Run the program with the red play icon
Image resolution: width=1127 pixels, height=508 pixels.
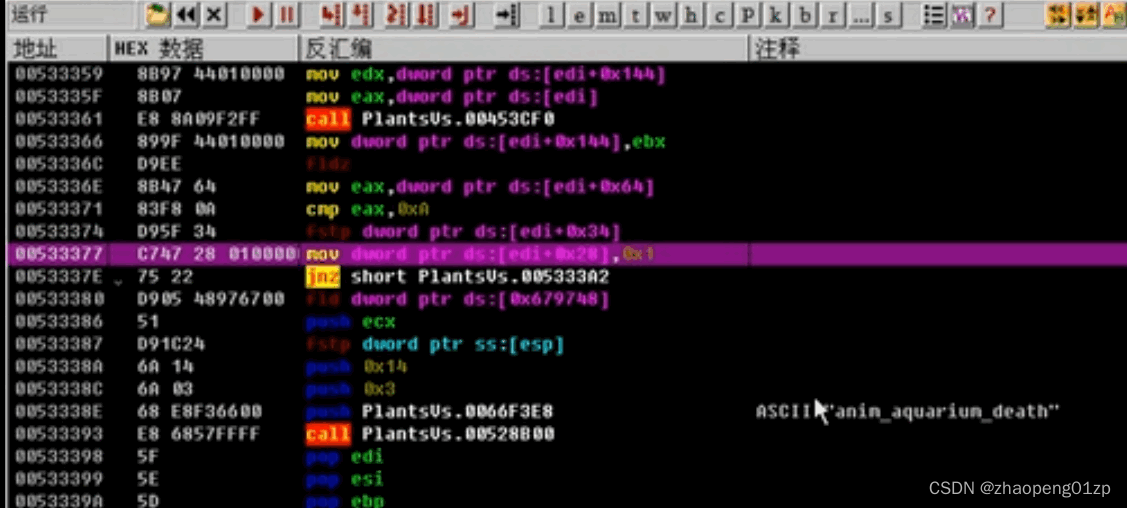pyautogui.click(x=258, y=14)
